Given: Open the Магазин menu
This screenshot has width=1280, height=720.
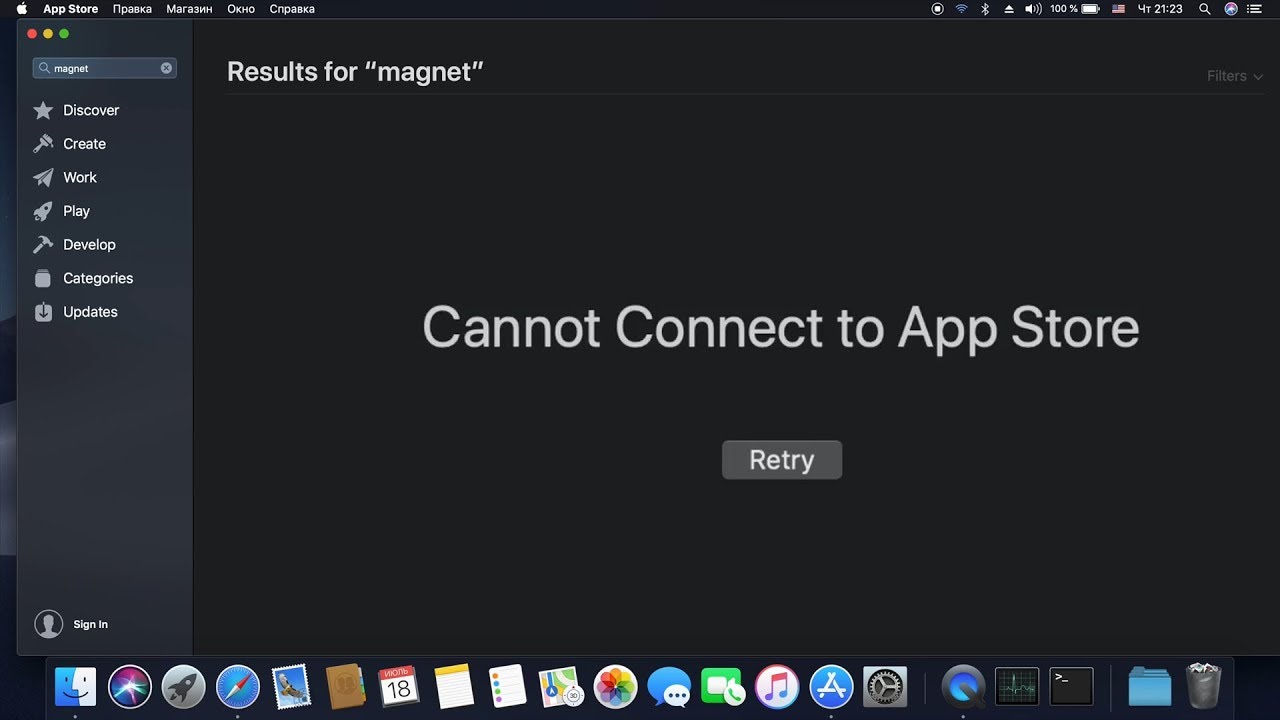Looking at the screenshot, I should point(189,9).
